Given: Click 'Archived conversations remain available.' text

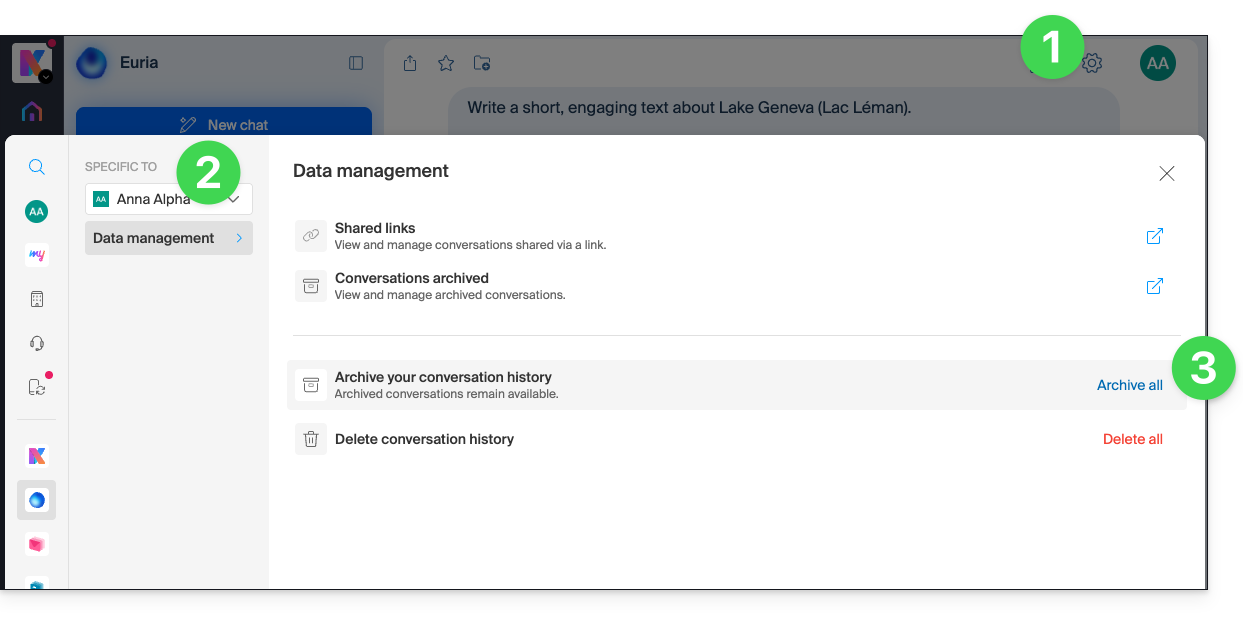Looking at the screenshot, I should coord(446,394).
